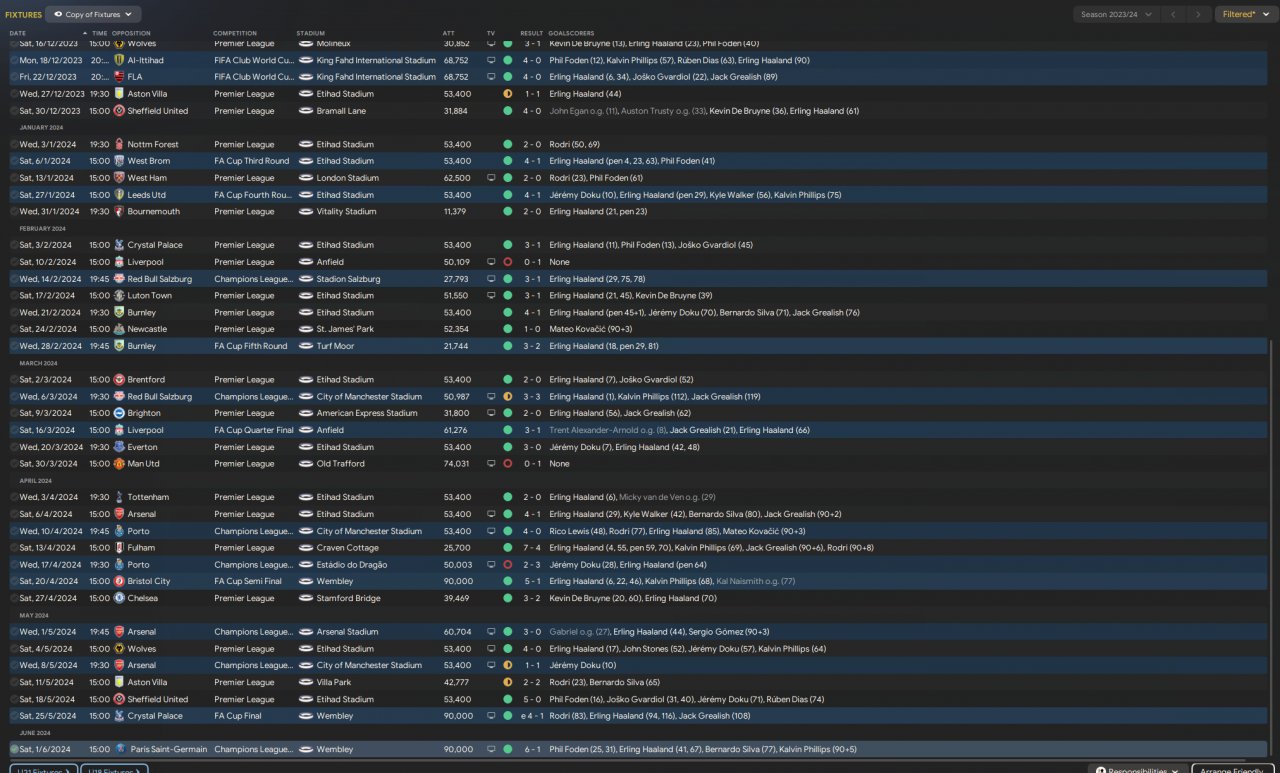Click the Bristol City club badge
Screen dimensions: 1280x773
pos(119,581)
